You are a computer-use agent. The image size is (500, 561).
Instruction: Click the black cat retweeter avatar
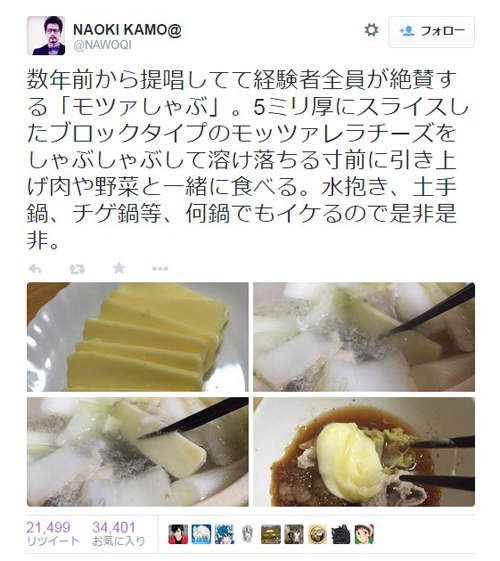coord(340,535)
